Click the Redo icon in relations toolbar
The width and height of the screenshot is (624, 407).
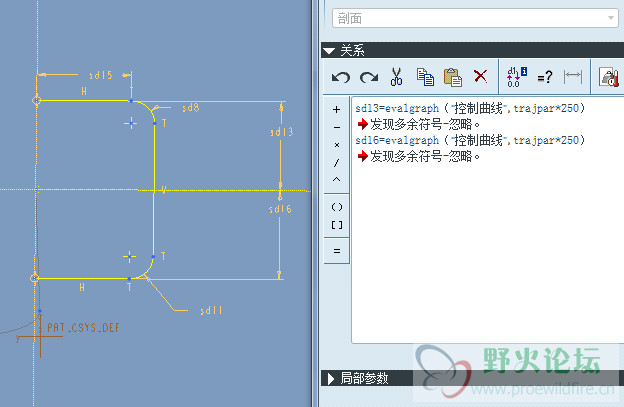(x=369, y=77)
